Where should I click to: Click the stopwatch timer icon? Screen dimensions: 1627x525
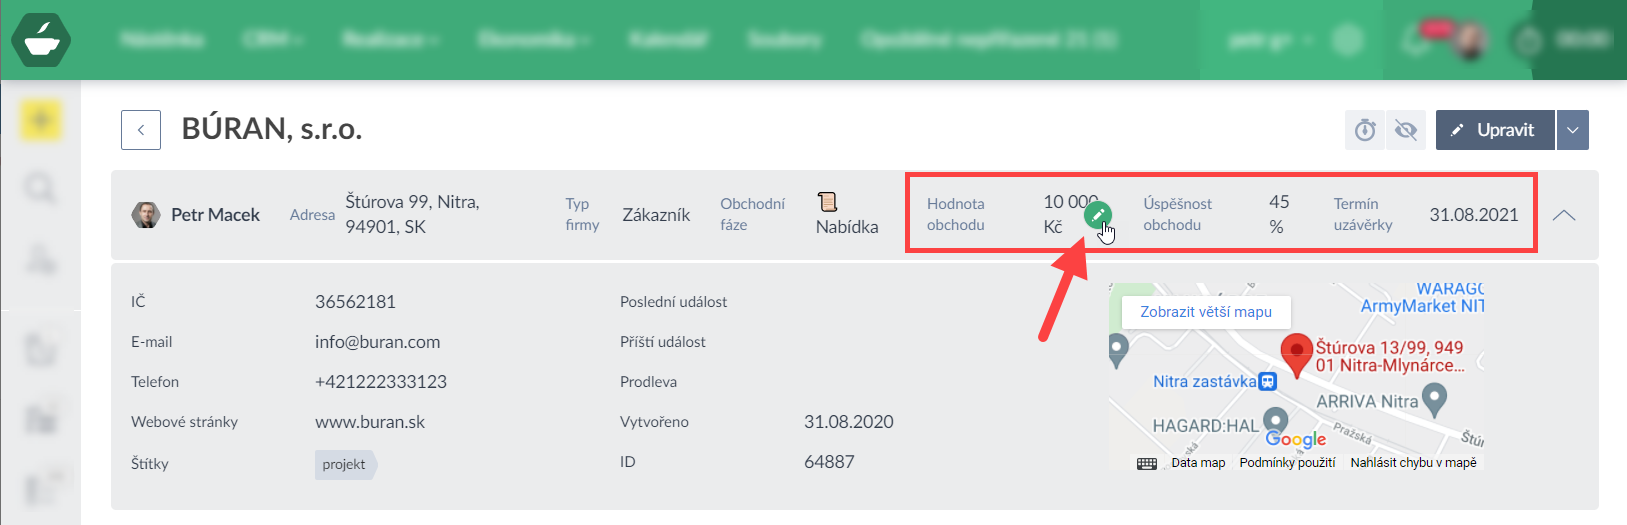1365,130
